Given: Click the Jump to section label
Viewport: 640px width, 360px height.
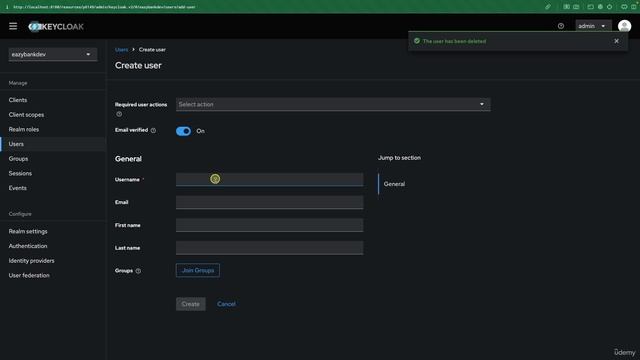Looking at the screenshot, I should (x=399, y=158).
